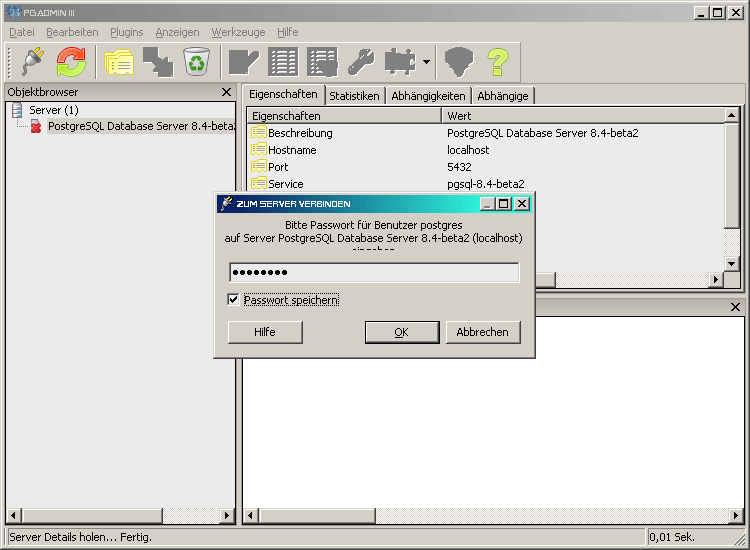This screenshot has width=750, height=550.
Task: Click the Hostname property icon
Action: tap(259, 149)
